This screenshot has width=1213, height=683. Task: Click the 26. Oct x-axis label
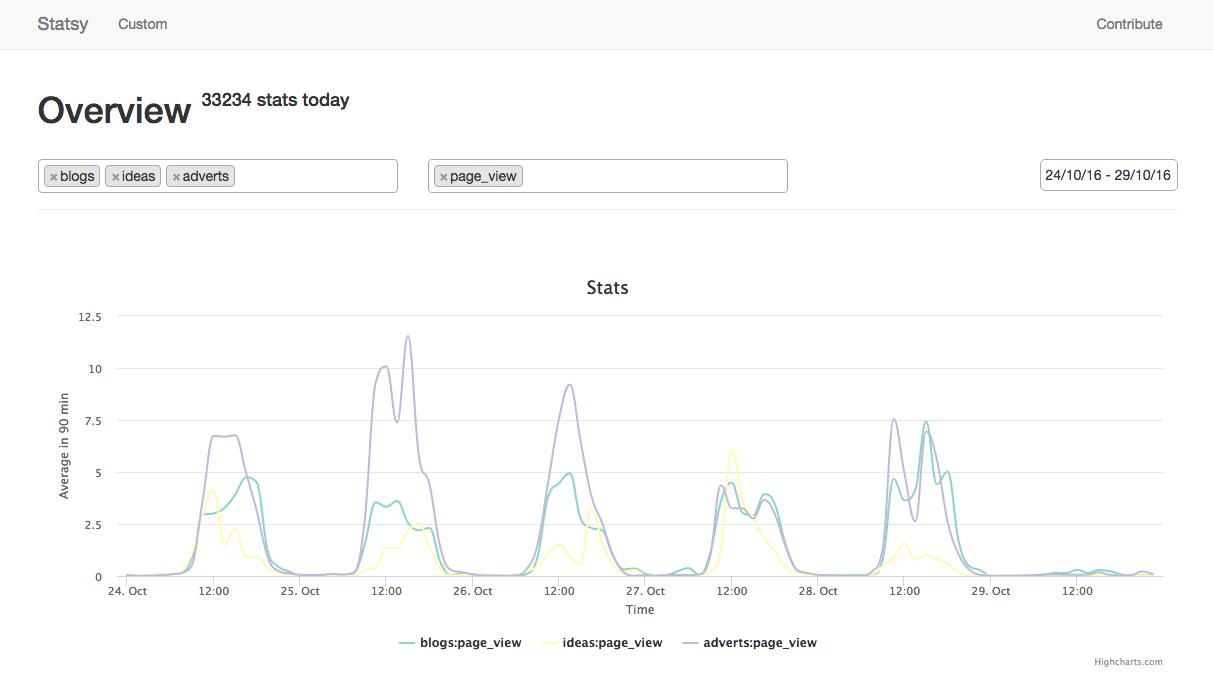[472, 591]
